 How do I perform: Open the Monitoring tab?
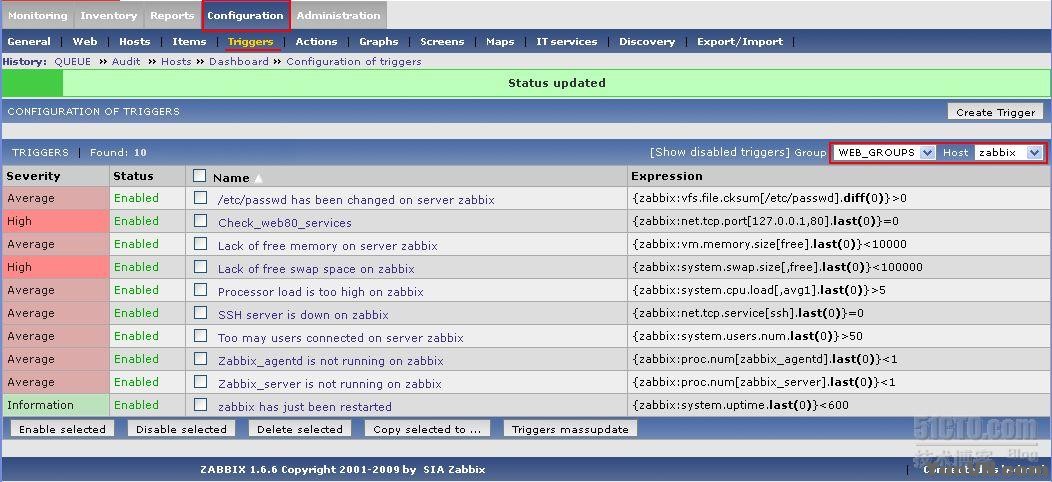pyautogui.click(x=38, y=15)
